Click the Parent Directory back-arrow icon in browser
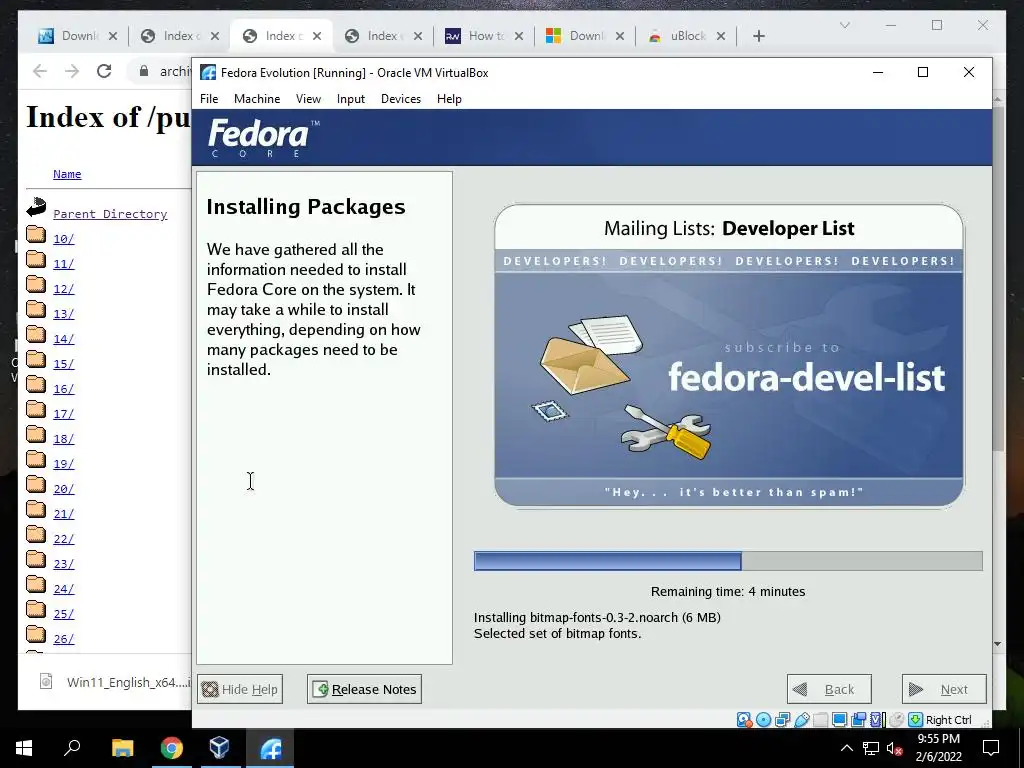Screen dimensions: 1024x768 [x=37, y=208]
